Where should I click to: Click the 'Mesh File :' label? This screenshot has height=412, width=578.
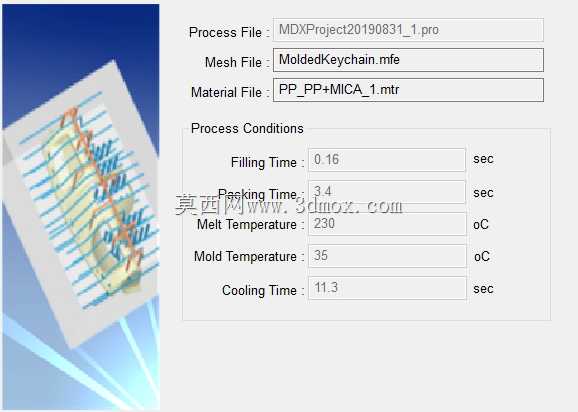click(x=237, y=62)
